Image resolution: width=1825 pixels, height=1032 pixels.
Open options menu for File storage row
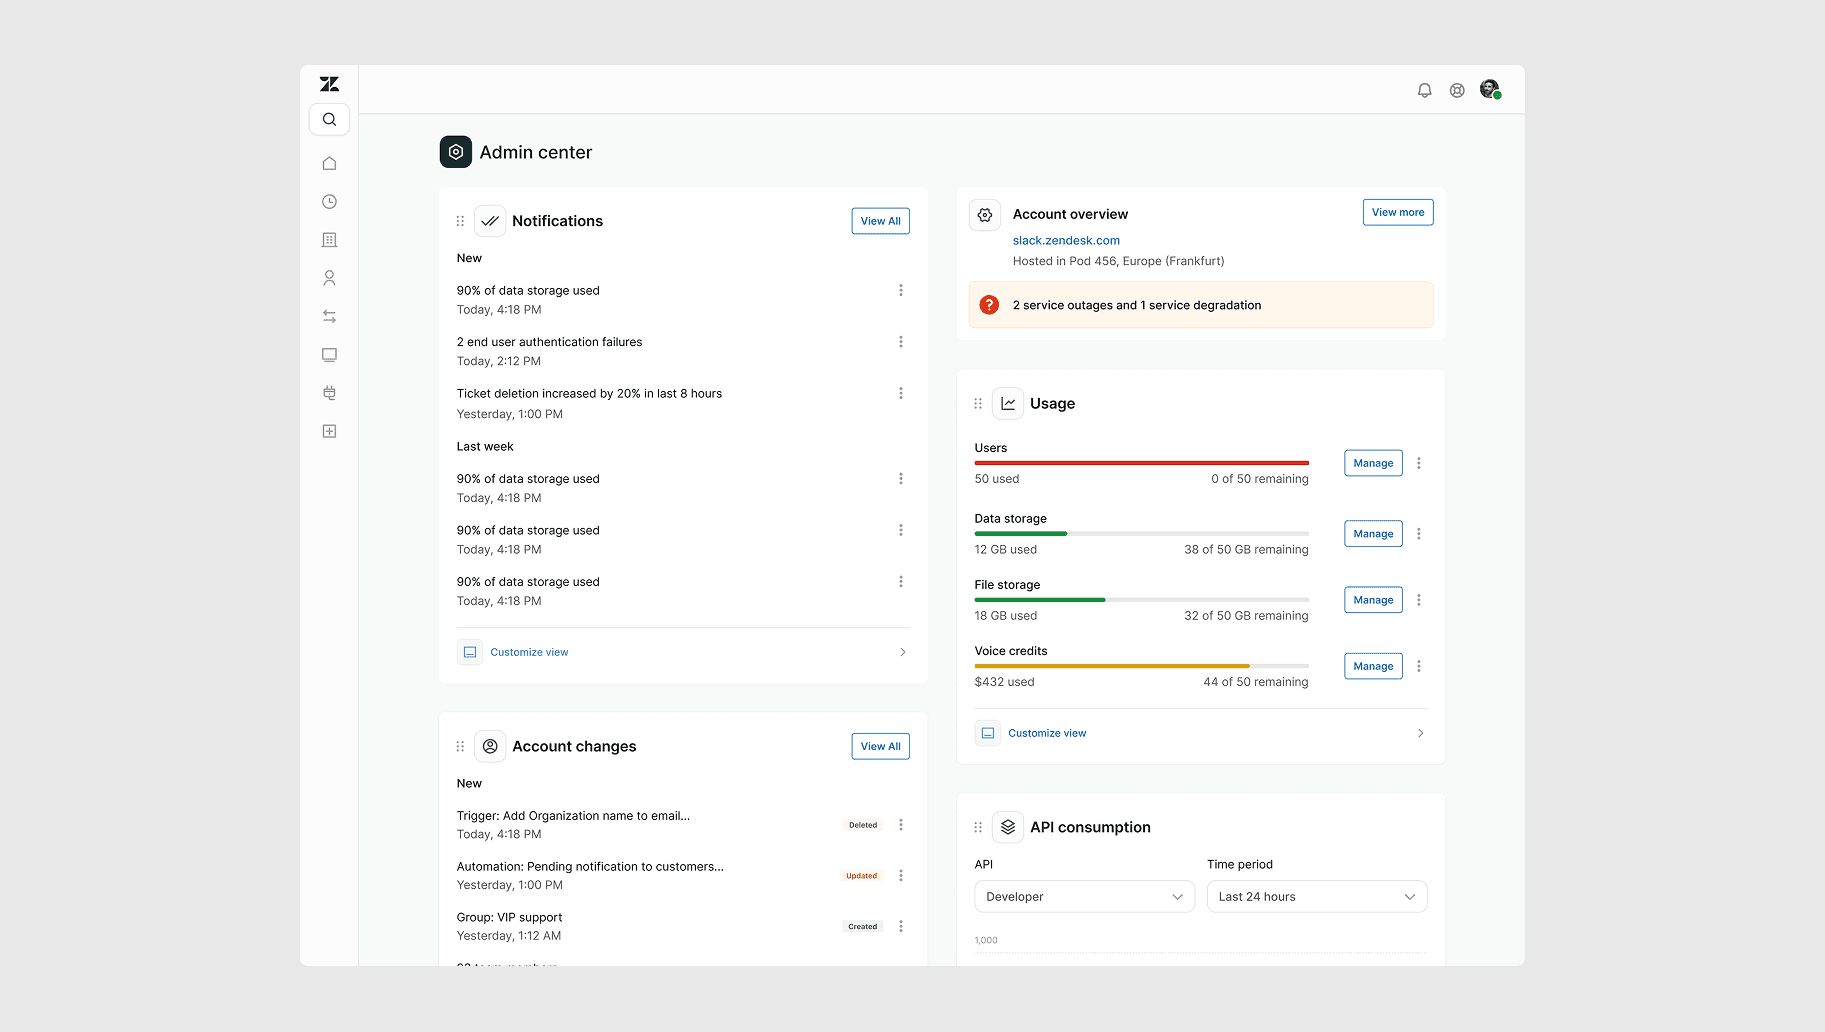coord(1419,600)
